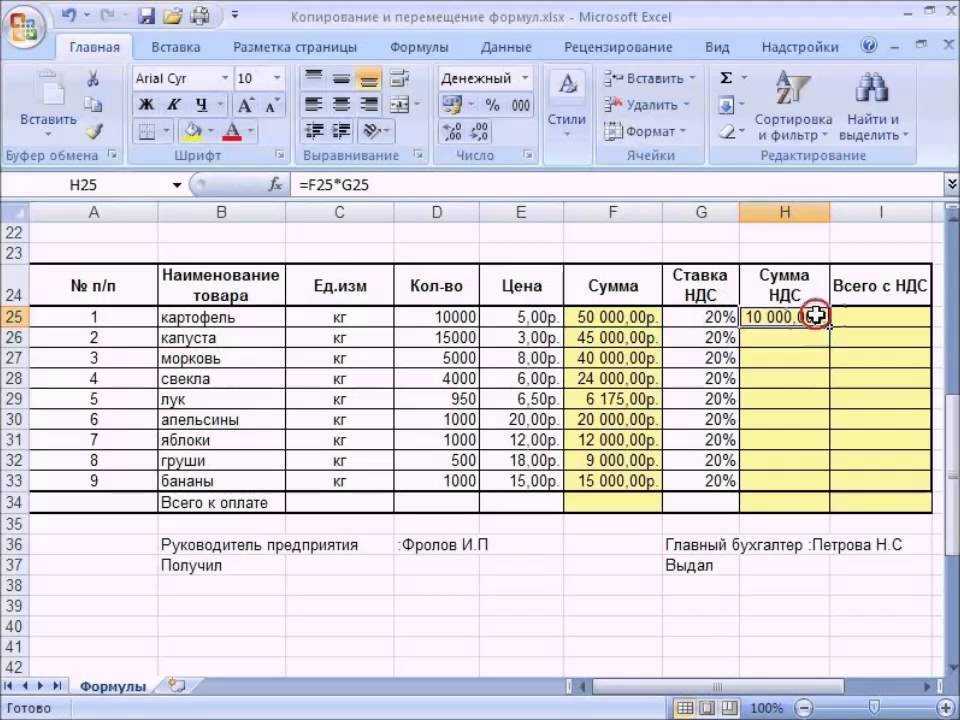Screen dimensions: 960x720
Task: Click the Вставить paste button
Action: pos(48,103)
